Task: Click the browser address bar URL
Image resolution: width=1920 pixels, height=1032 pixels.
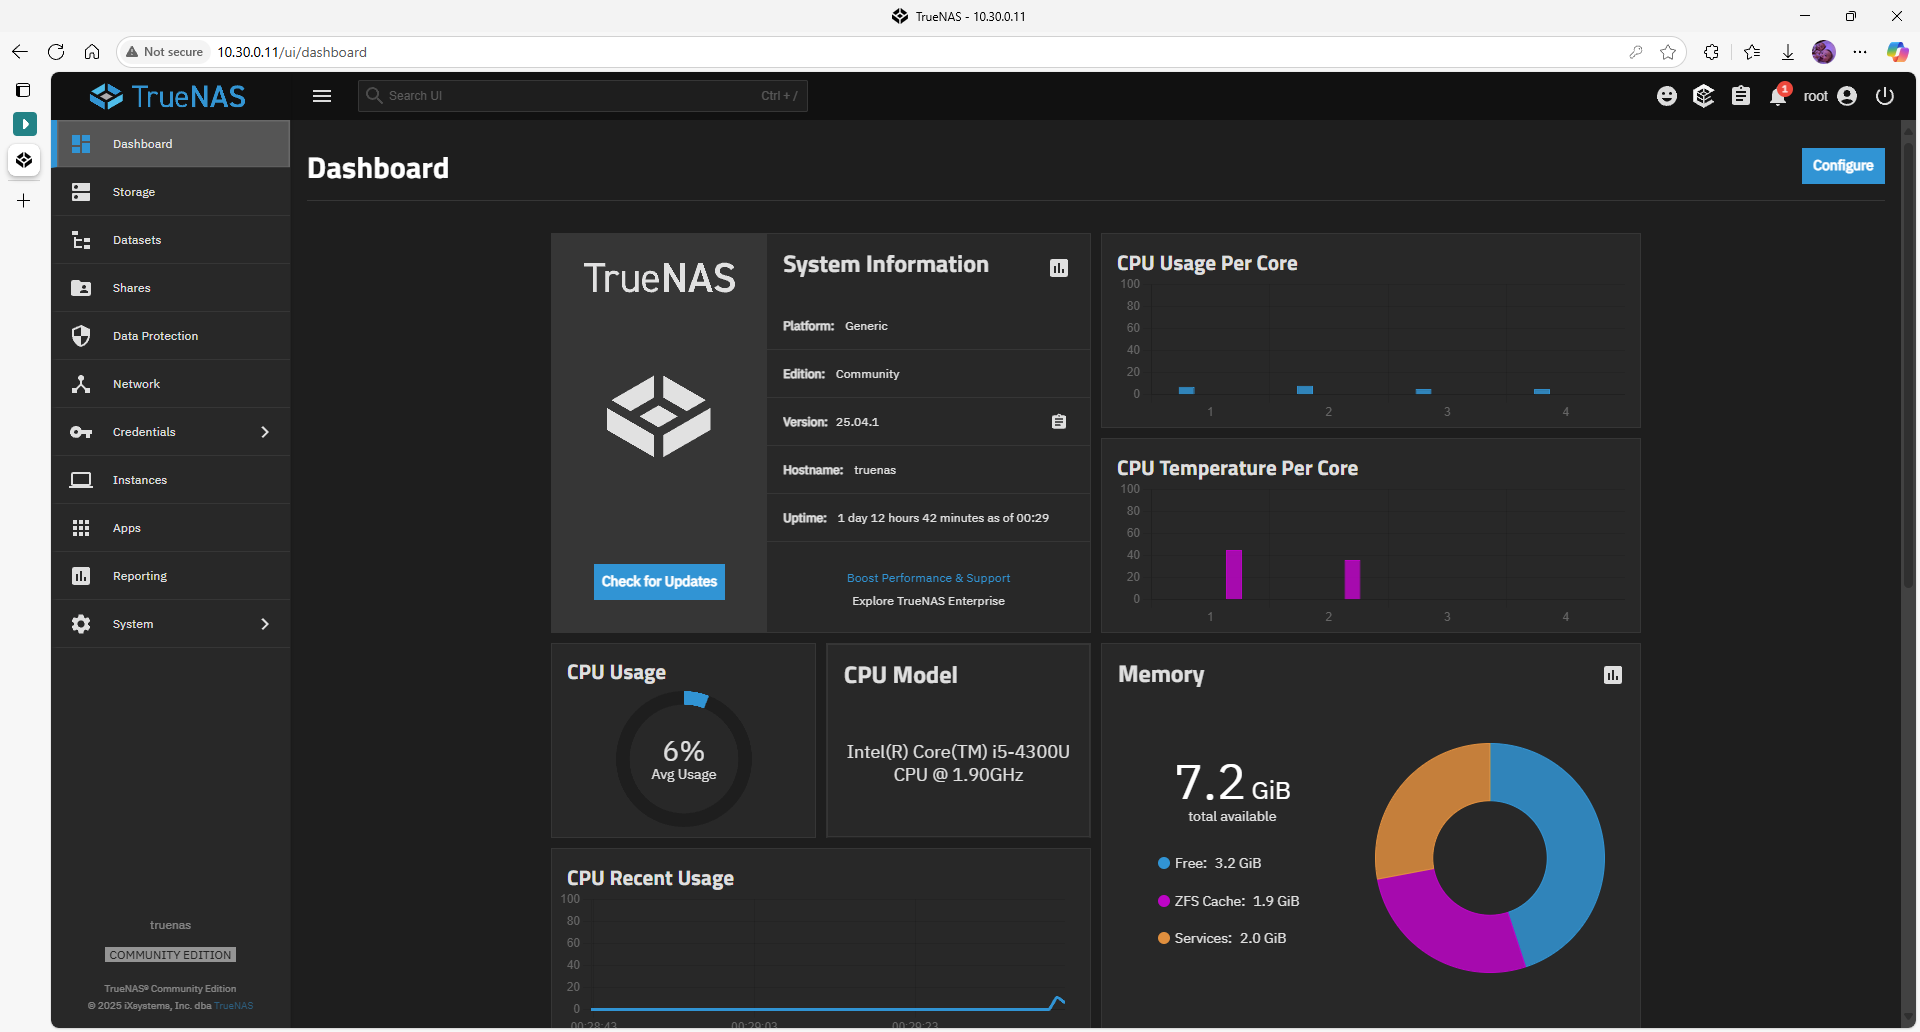Action: tap(292, 52)
